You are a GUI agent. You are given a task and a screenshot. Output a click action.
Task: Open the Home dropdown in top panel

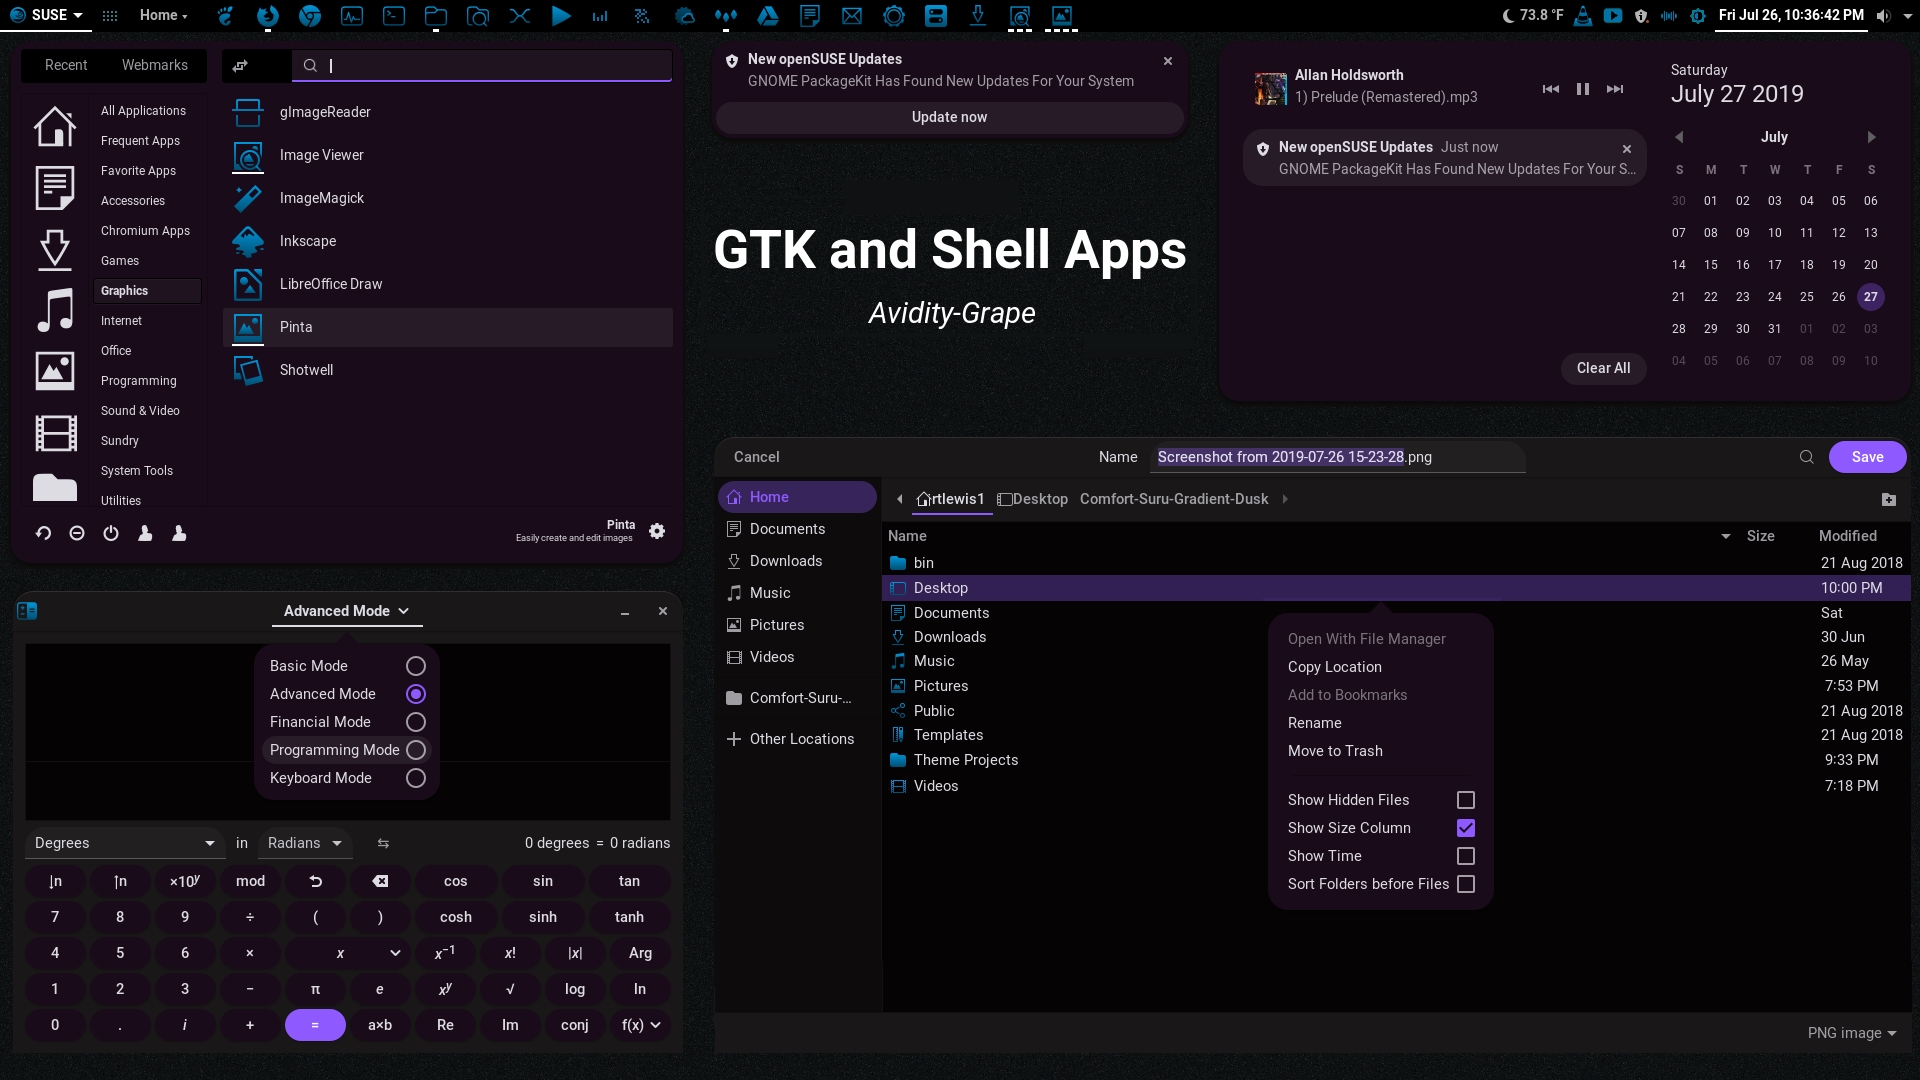tap(163, 15)
